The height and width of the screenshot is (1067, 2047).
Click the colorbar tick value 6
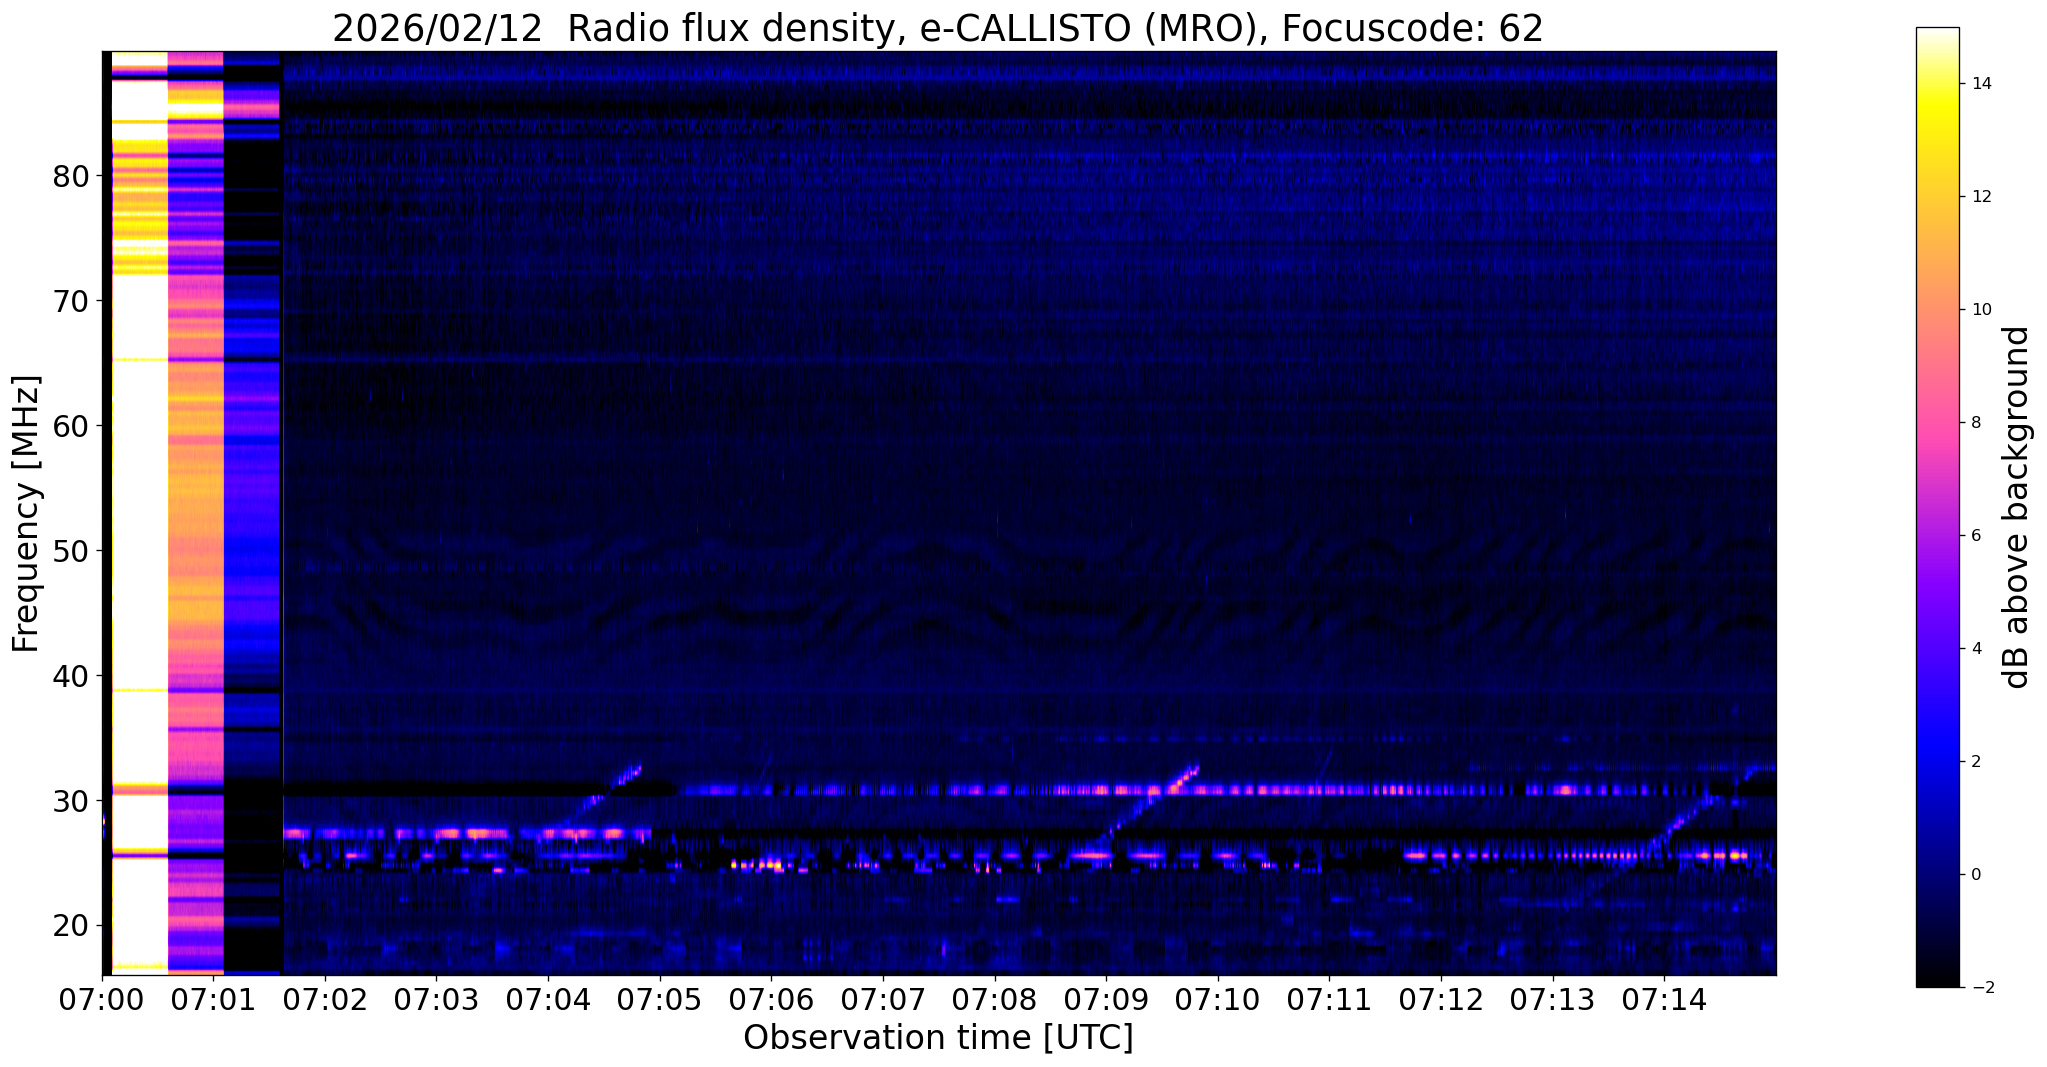(1975, 536)
